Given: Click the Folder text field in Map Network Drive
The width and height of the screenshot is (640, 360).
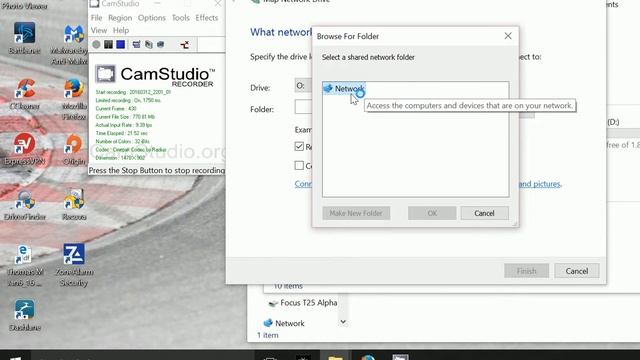Looking at the screenshot, I should tap(303, 107).
